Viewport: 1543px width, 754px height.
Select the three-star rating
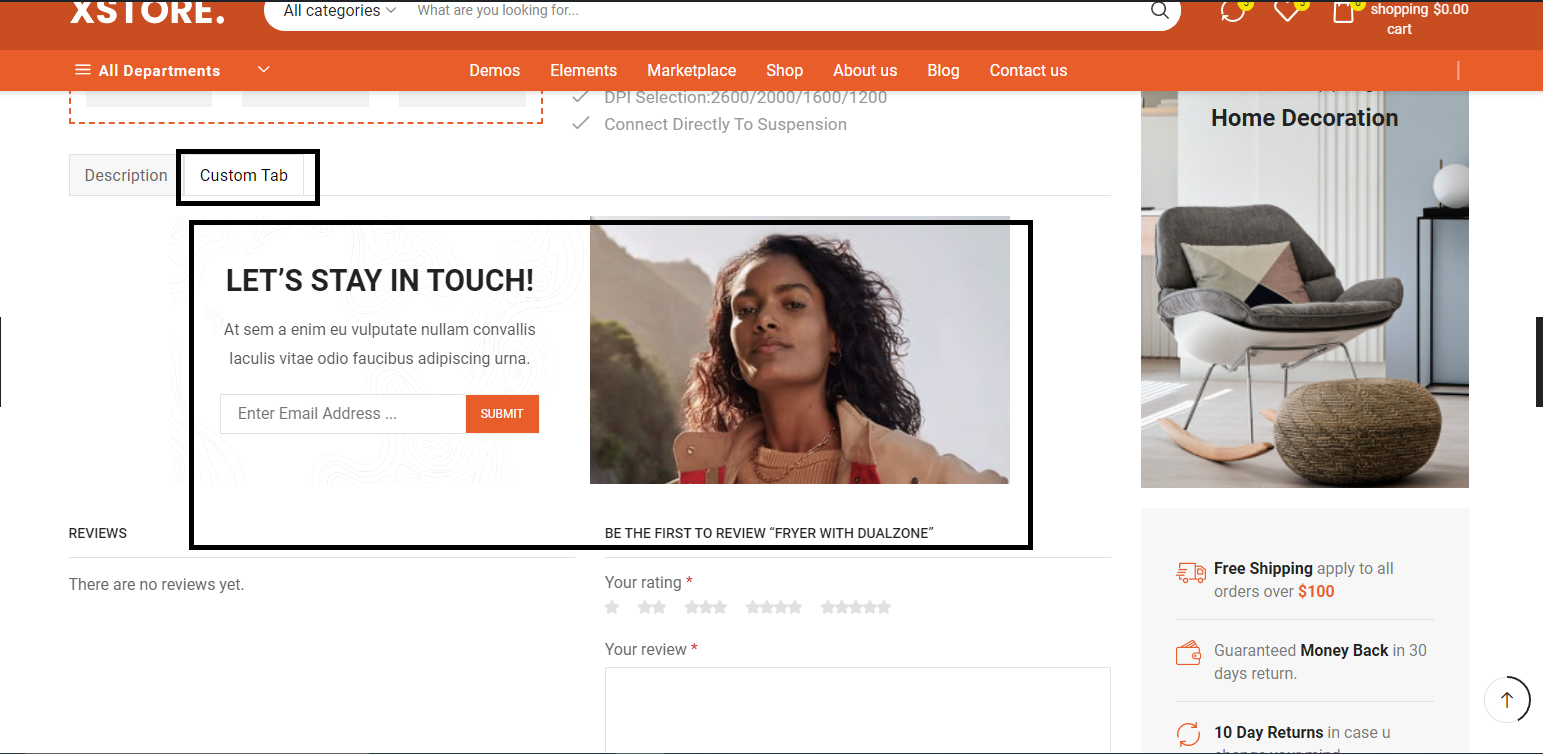tap(706, 607)
